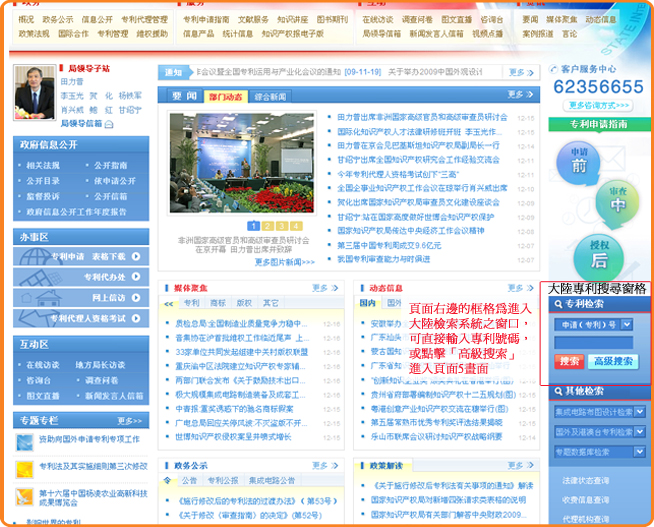Click the << arrow in 媒体聚焦 tabs
Image resolution: width=654 pixels, height=527 pixels.
[x=169, y=304]
